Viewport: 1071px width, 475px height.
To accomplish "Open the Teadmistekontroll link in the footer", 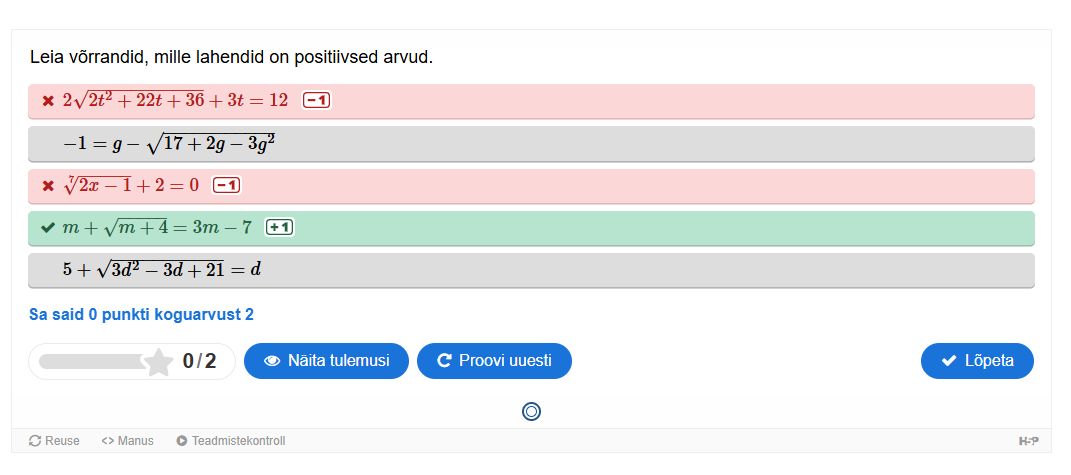I will (231, 441).
